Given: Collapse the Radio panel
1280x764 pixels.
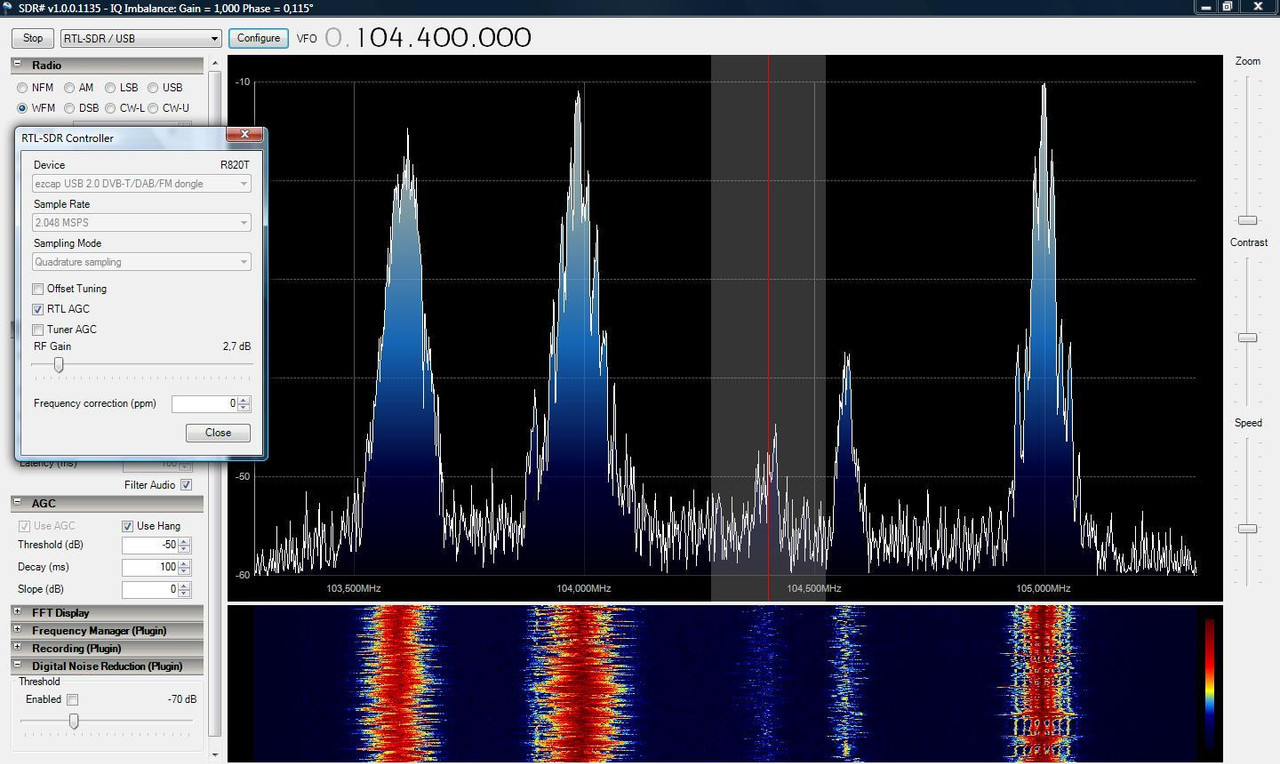Looking at the screenshot, I should point(17,65).
